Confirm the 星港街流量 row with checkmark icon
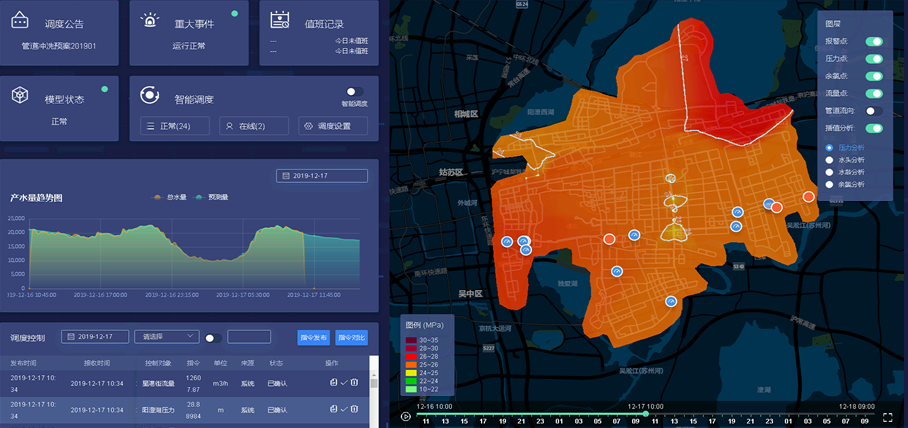908x428 pixels. (x=344, y=383)
